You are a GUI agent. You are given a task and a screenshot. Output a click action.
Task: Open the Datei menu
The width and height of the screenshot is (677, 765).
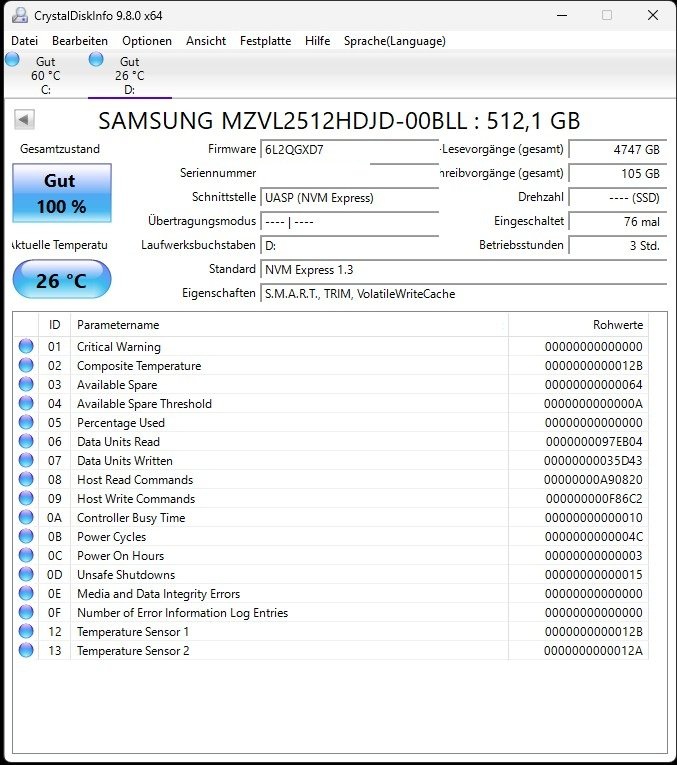click(24, 41)
